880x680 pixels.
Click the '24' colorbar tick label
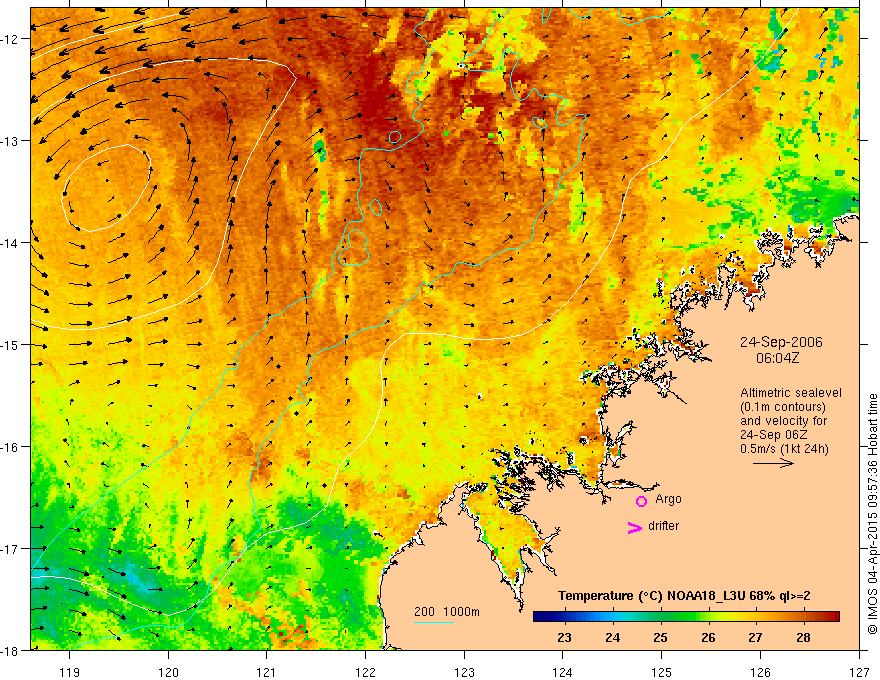(x=612, y=637)
